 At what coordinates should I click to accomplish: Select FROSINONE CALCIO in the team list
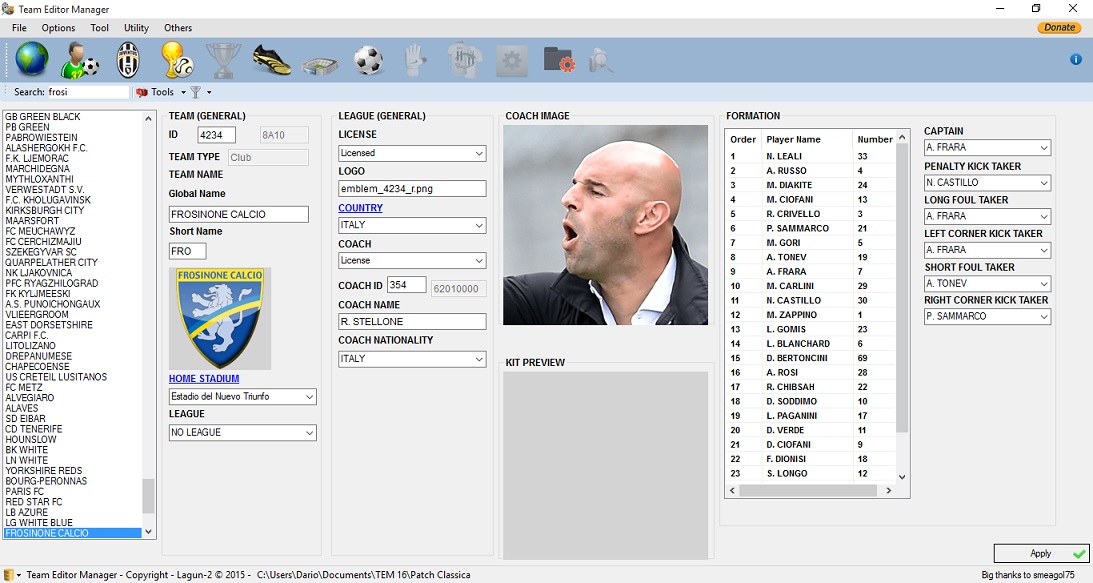72,533
